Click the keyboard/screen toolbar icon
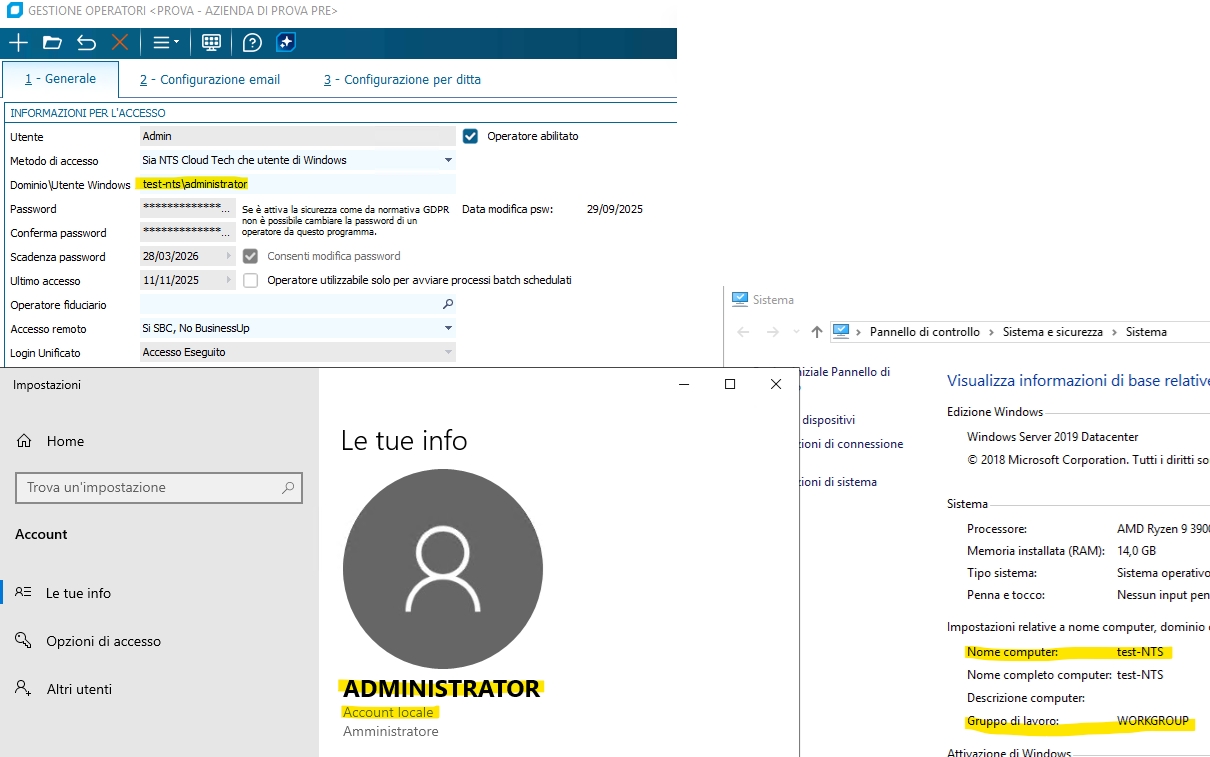 point(211,42)
